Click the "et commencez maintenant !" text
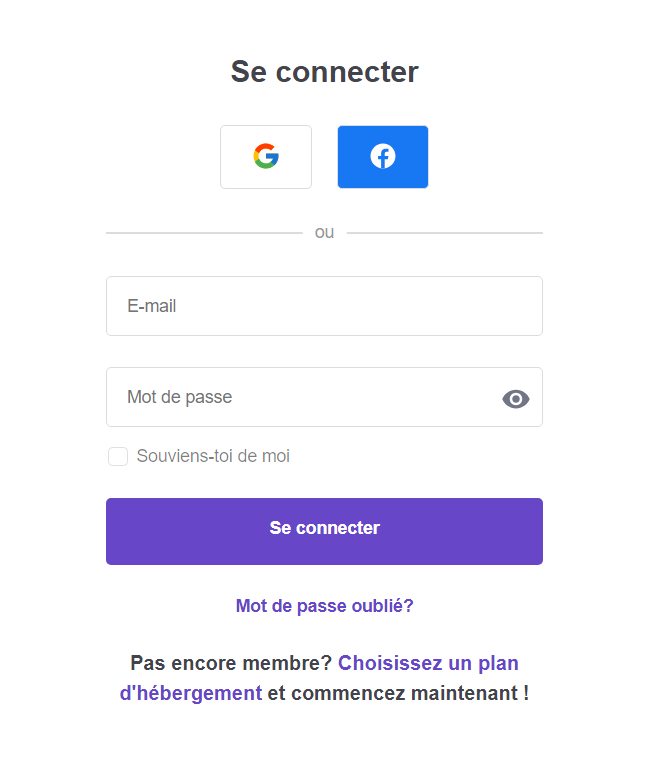Screen dimensions: 671x759 [398, 693]
